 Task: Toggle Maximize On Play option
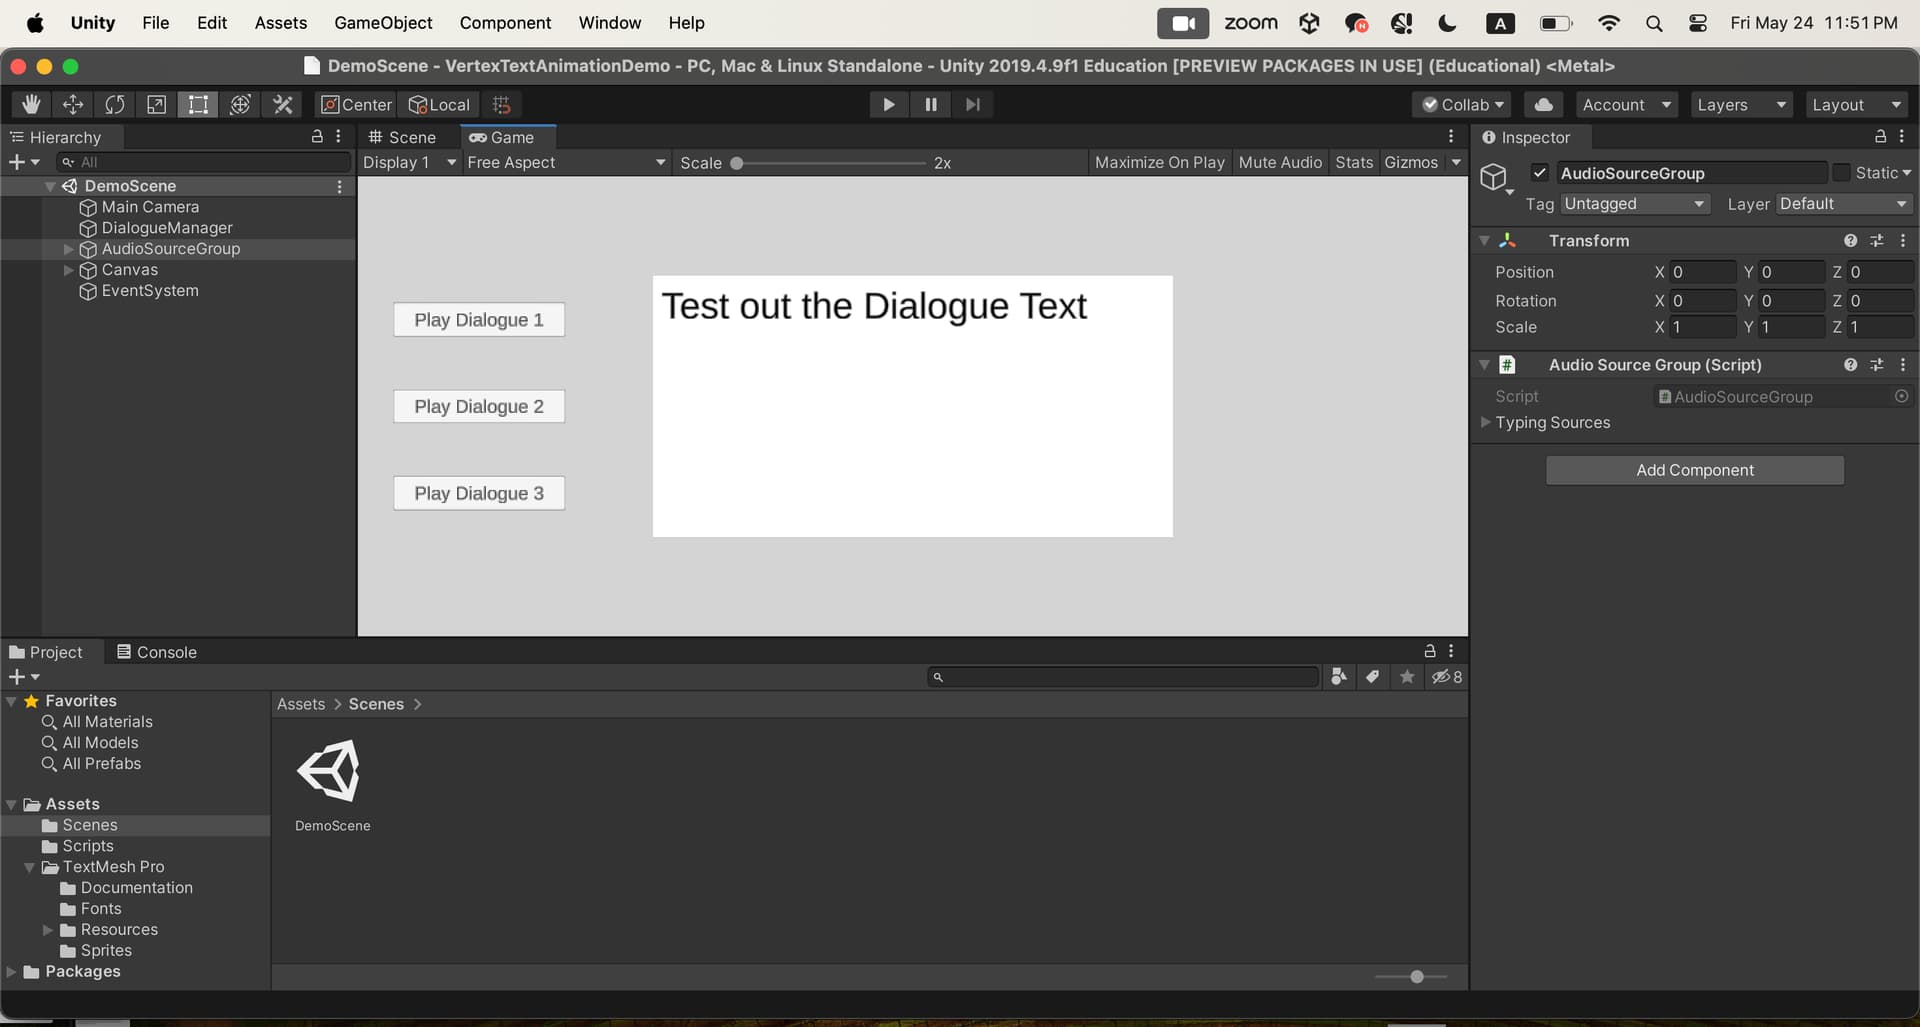pos(1159,162)
